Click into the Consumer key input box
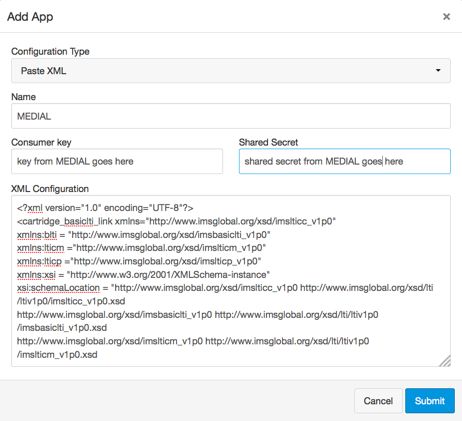The image size is (462, 421). point(117,161)
